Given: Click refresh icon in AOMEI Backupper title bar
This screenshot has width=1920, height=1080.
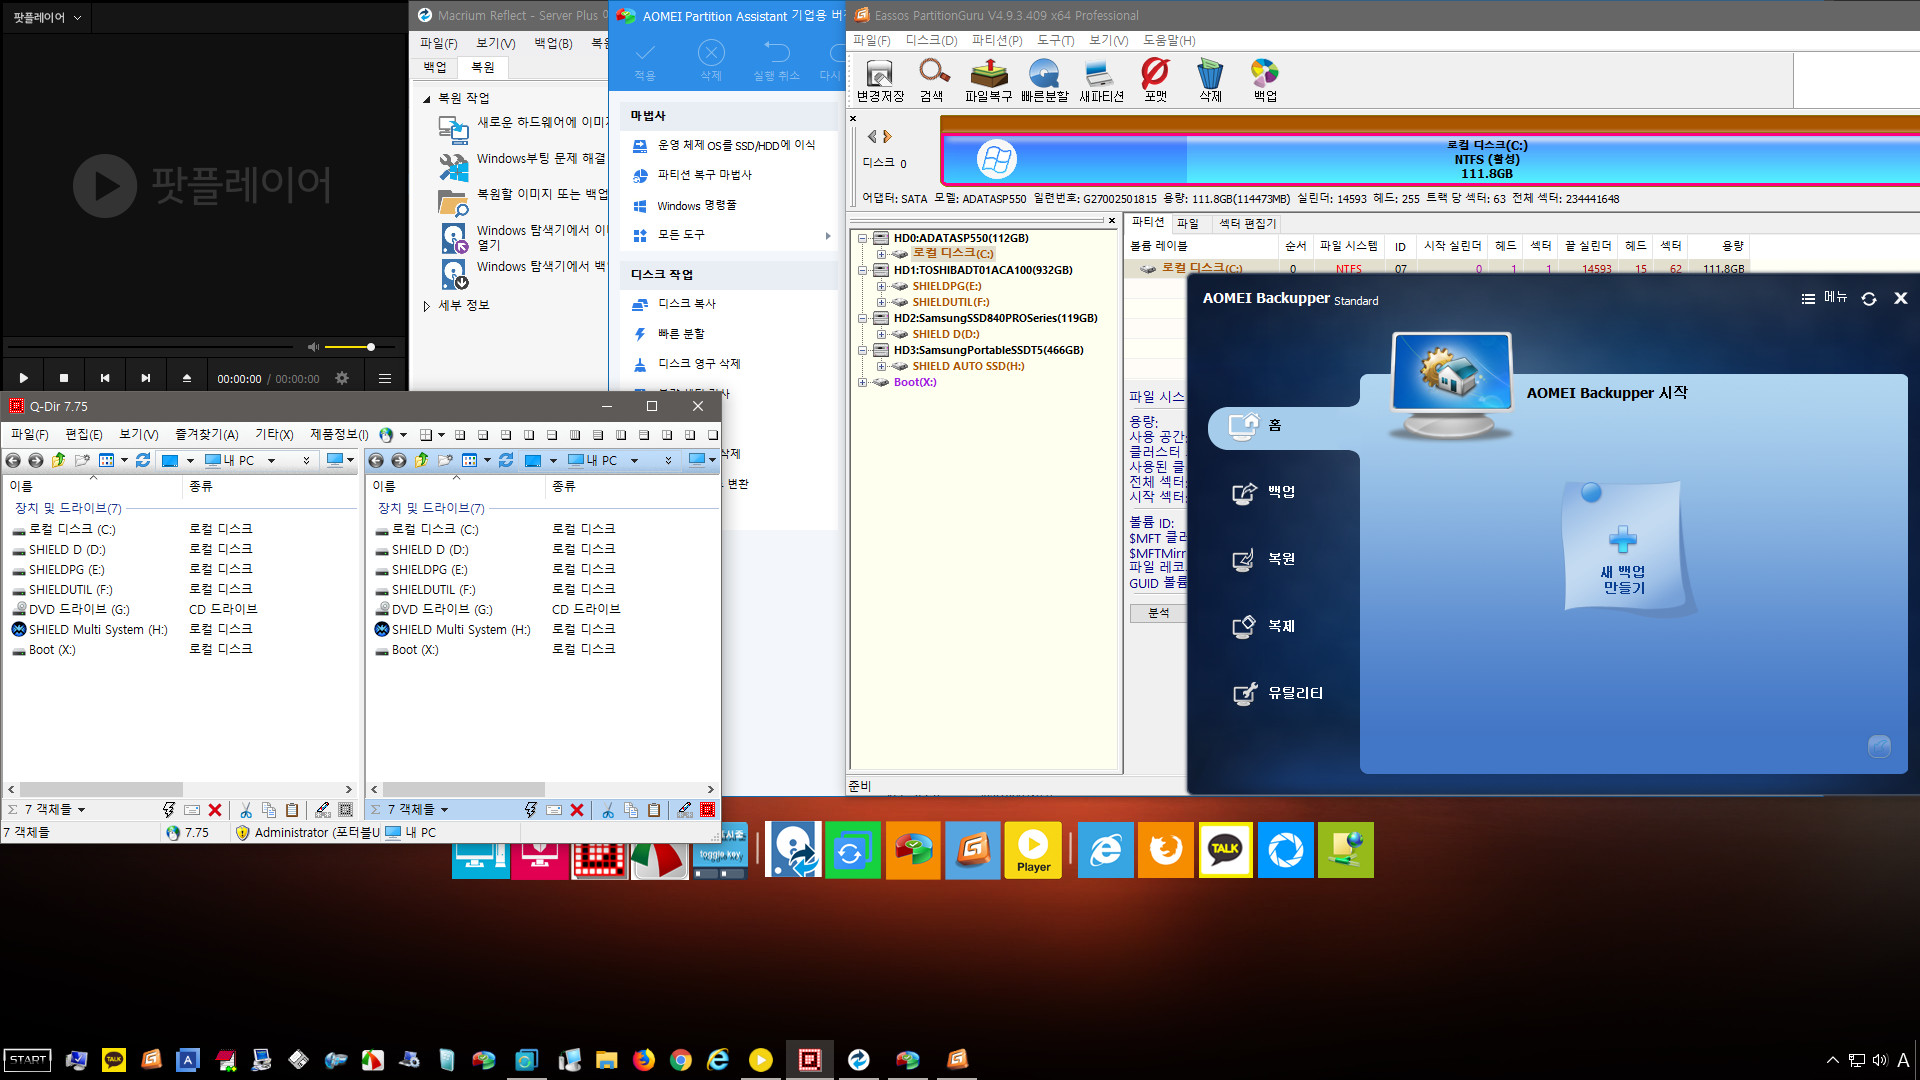Looking at the screenshot, I should pyautogui.click(x=1868, y=298).
